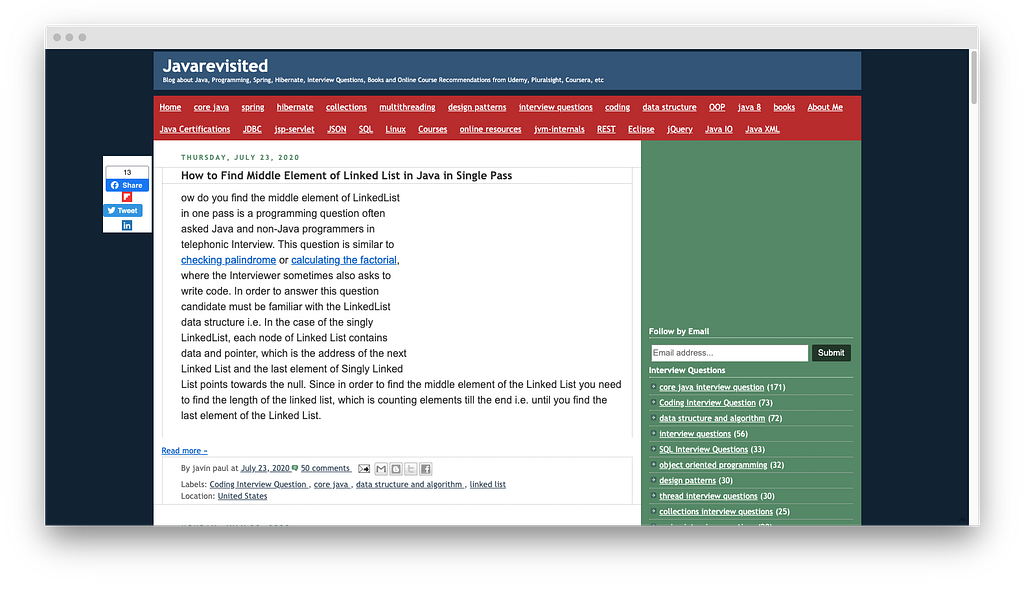Click the Email address input field
Screen dimensions: 1024x590
point(729,353)
